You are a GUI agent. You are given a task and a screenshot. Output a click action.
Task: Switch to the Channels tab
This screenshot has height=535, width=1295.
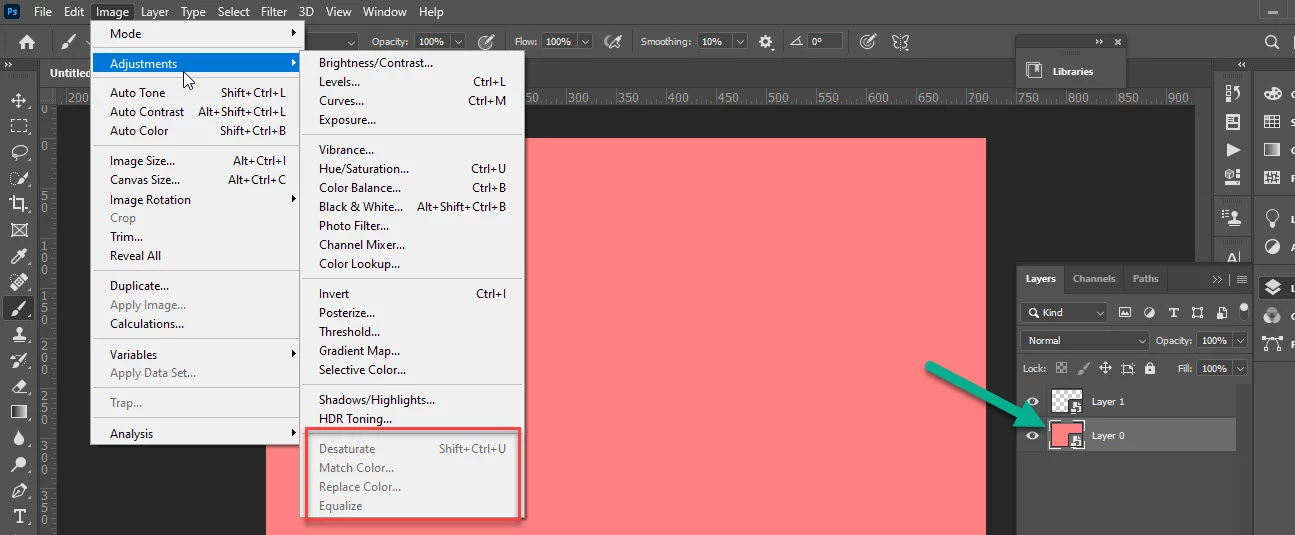(1093, 279)
